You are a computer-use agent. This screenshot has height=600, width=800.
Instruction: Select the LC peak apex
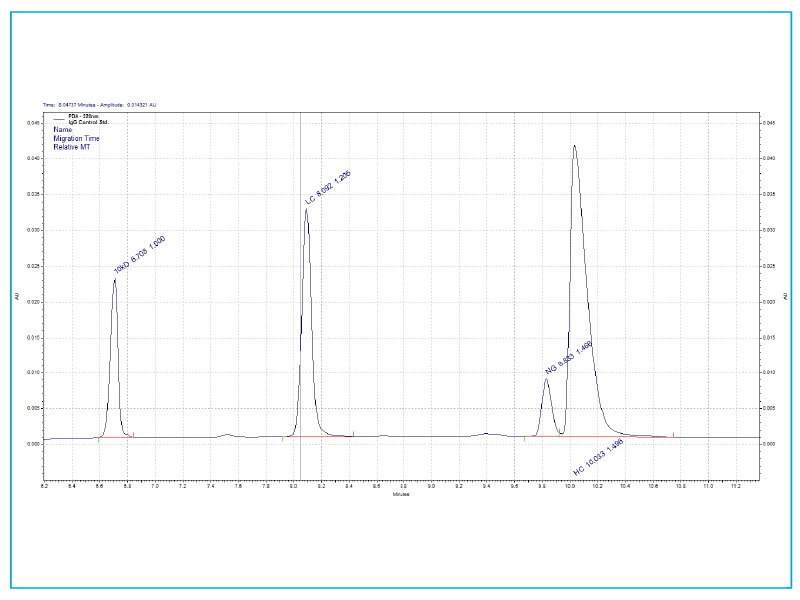point(306,209)
